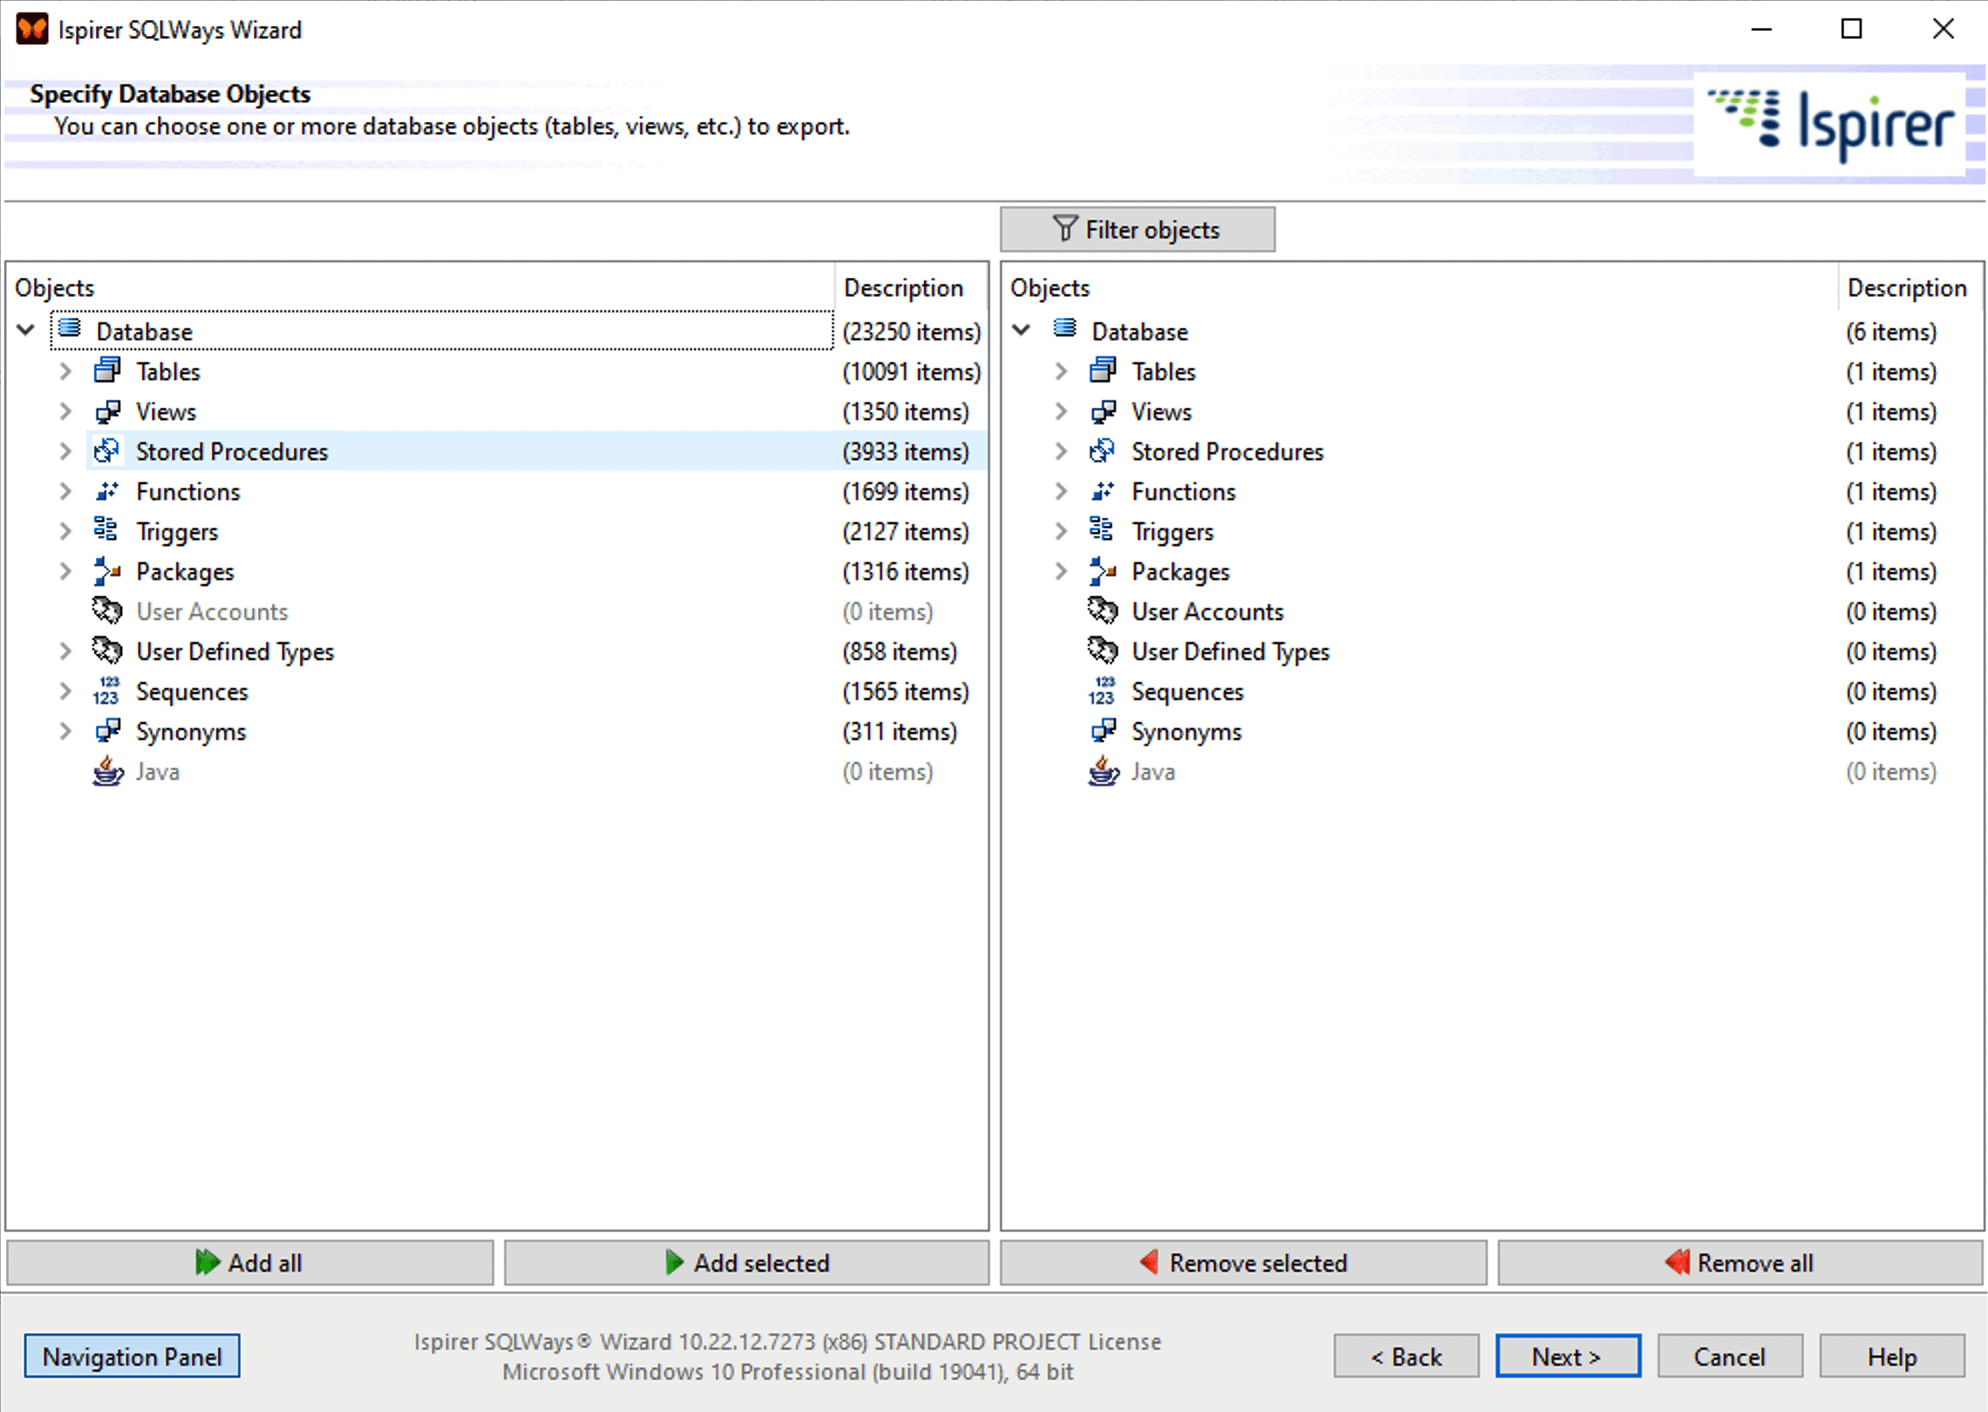Image resolution: width=1988 pixels, height=1412 pixels.
Task: Click the Add selected button
Action: point(747,1263)
